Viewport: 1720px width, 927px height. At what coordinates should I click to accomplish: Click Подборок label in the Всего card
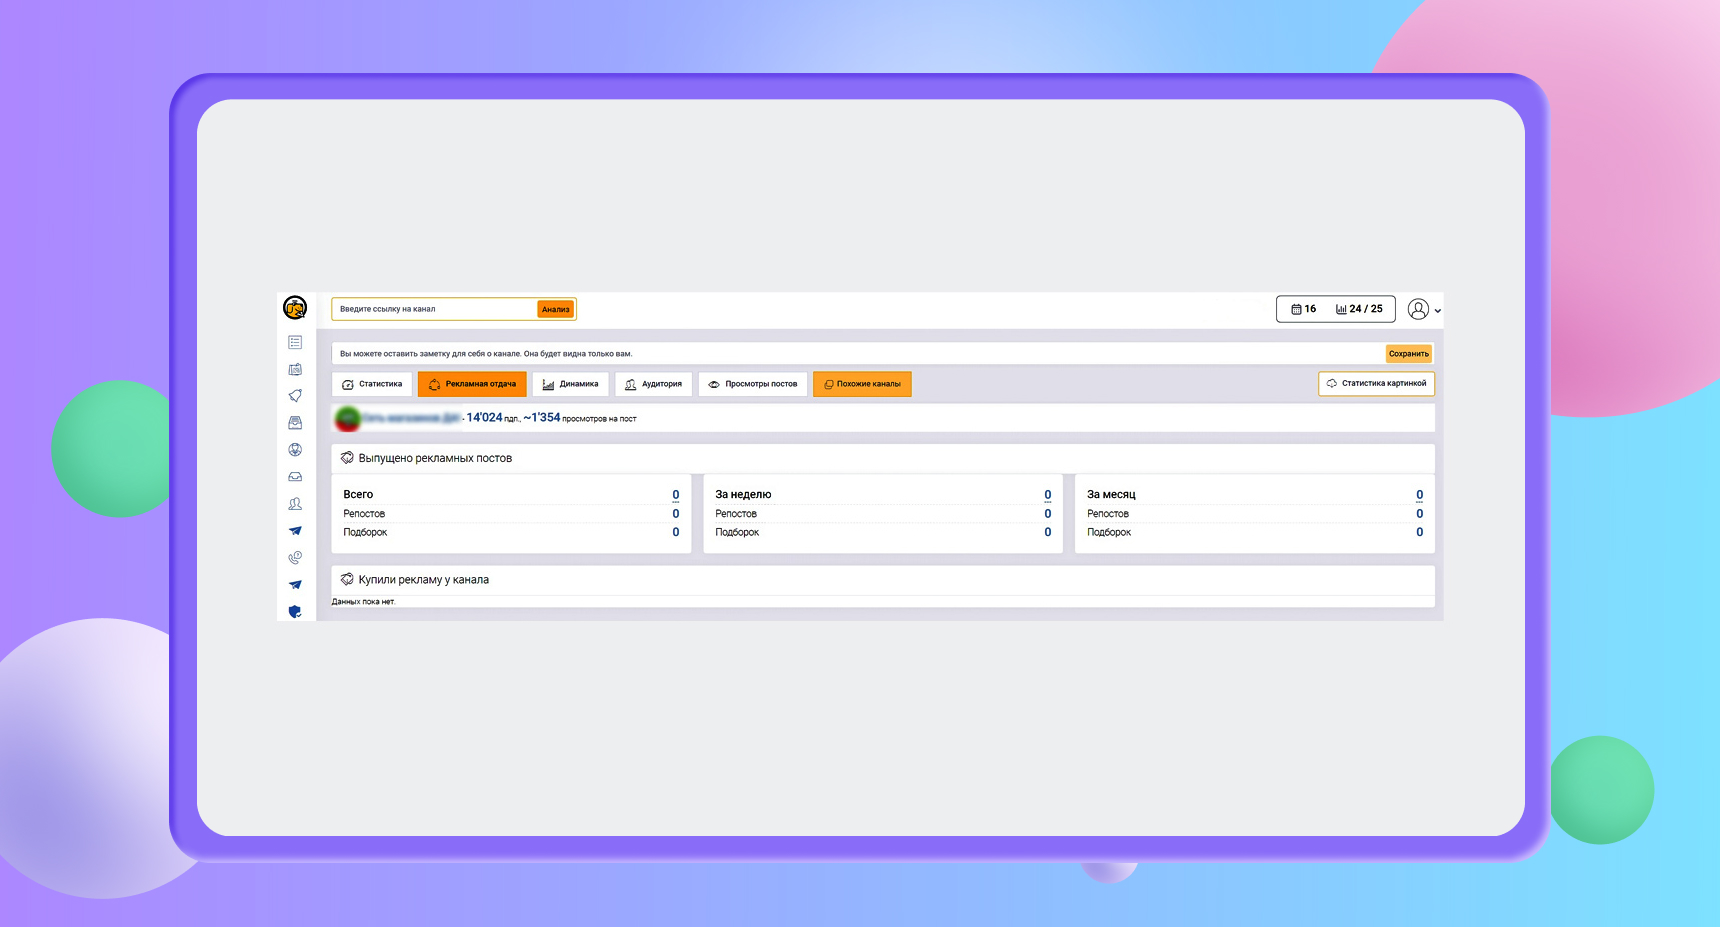[365, 532]
